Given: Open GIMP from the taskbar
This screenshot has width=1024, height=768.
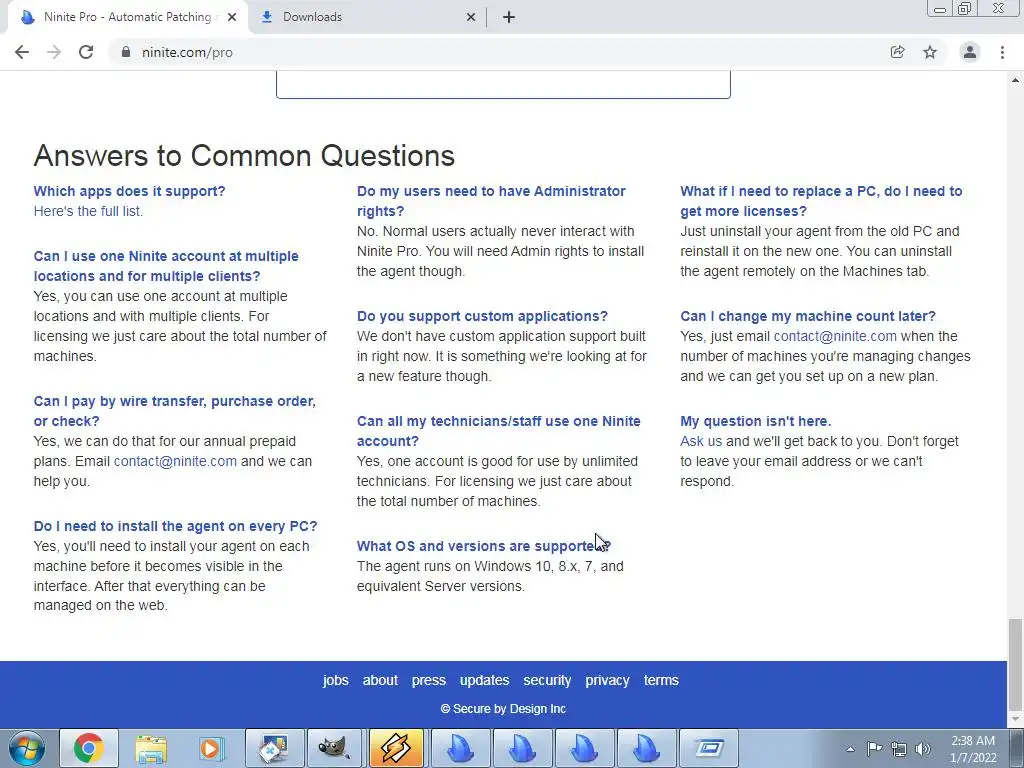Looking at the screenshot, I should click(x=334, y=748).
